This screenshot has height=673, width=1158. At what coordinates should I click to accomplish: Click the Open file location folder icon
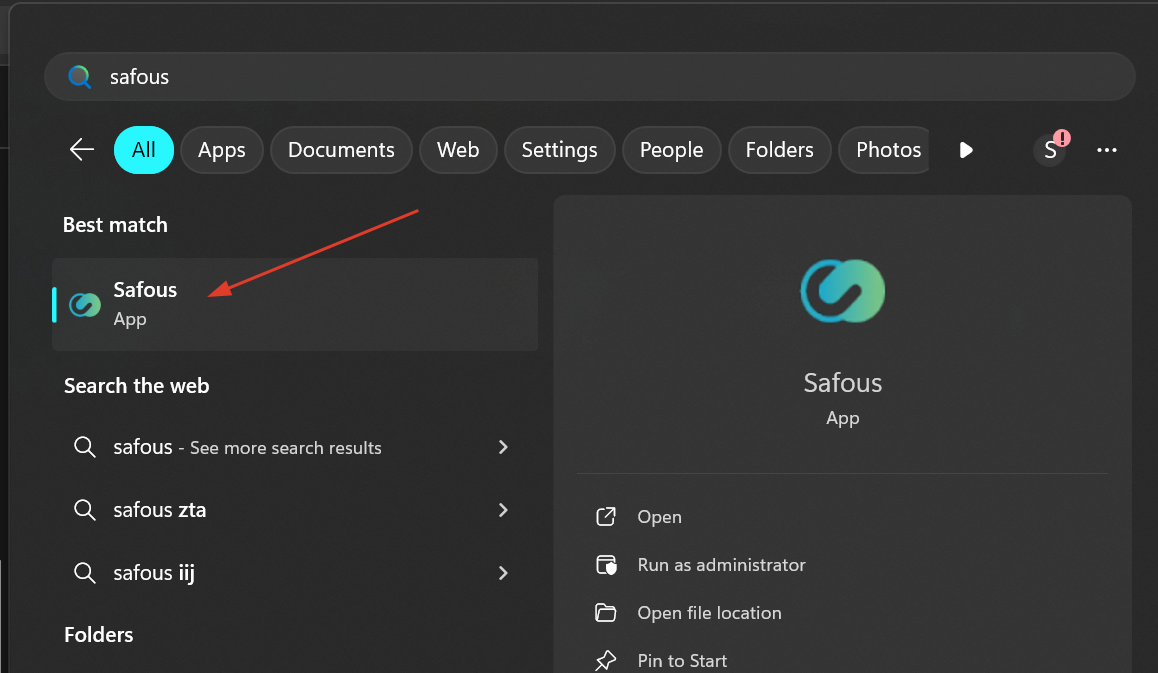tap(606, 613)
